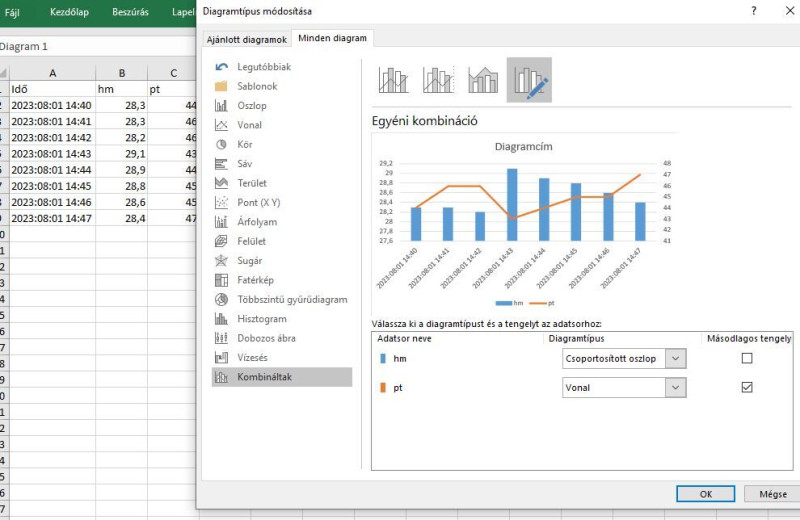Select cell with value 29,1
The image size is (800, 520).
[122, 154]
